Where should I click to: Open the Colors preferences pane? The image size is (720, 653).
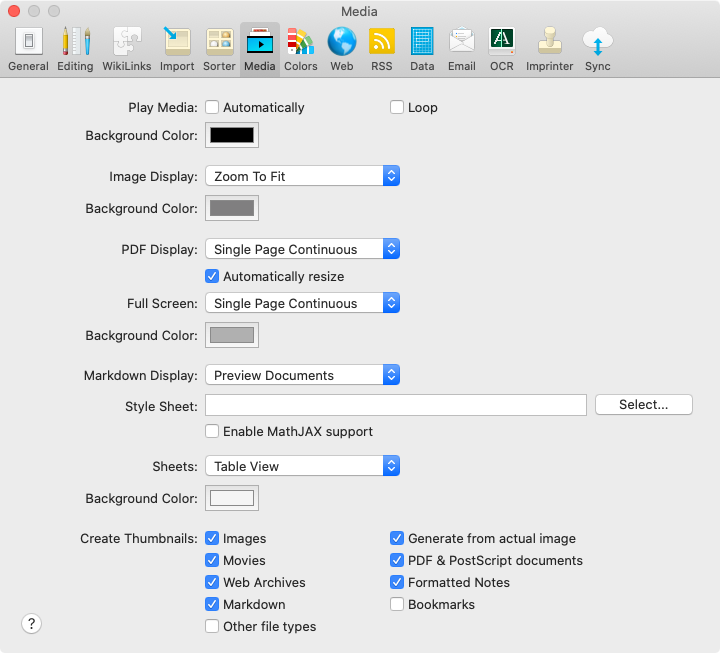(300, 49)
